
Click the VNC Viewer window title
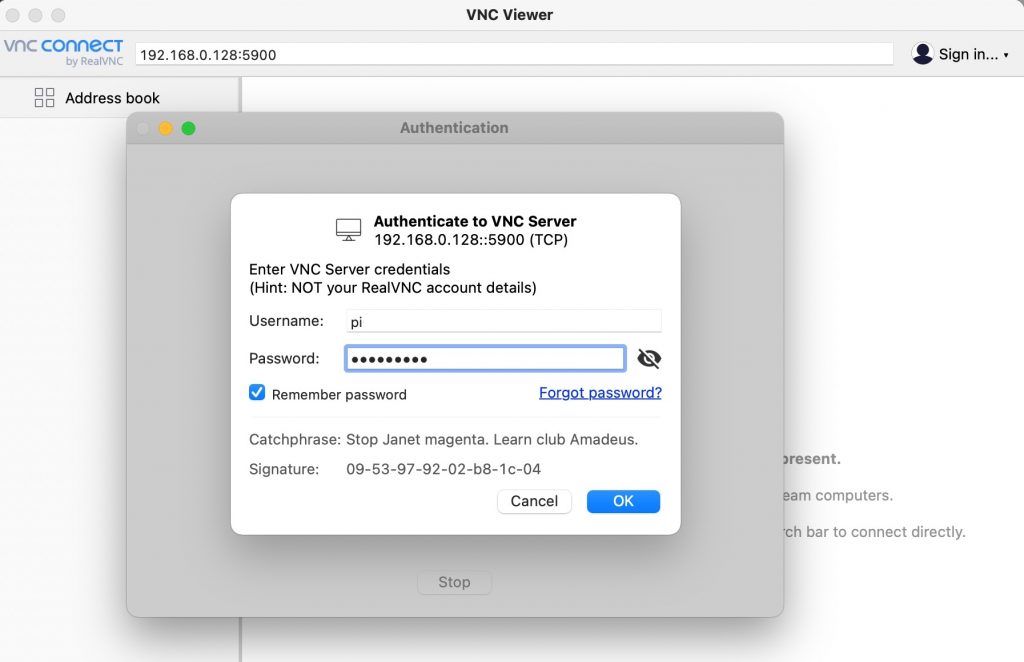509,15
